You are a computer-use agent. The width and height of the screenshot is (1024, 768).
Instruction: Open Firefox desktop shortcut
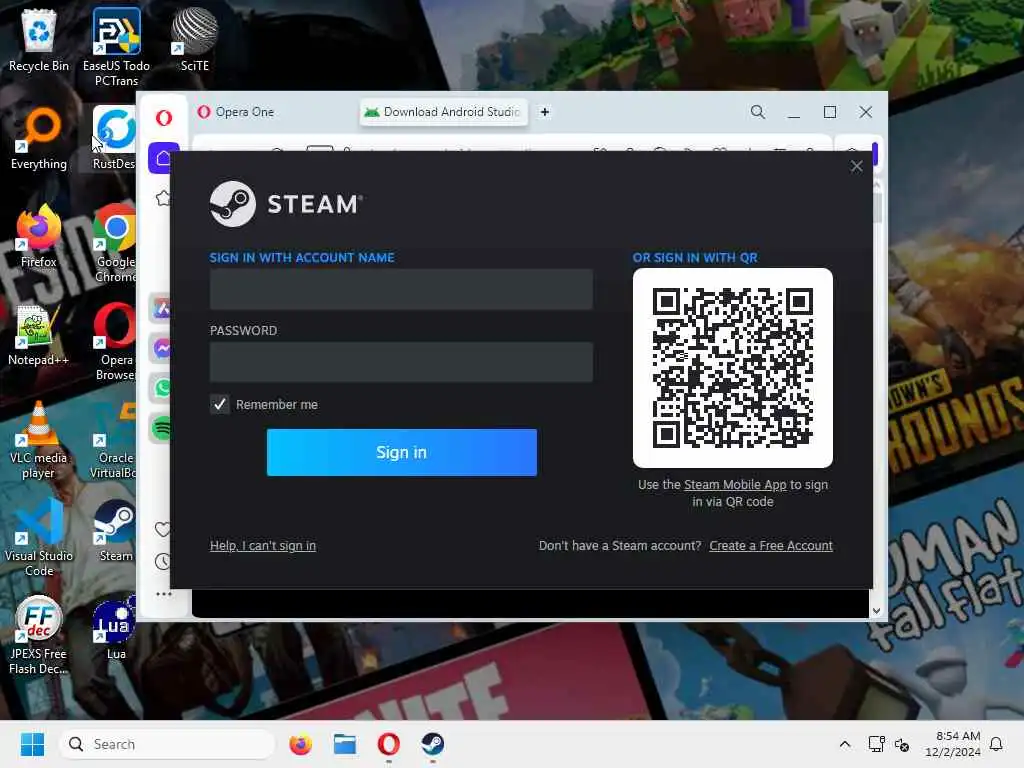[x=39, y=236]
